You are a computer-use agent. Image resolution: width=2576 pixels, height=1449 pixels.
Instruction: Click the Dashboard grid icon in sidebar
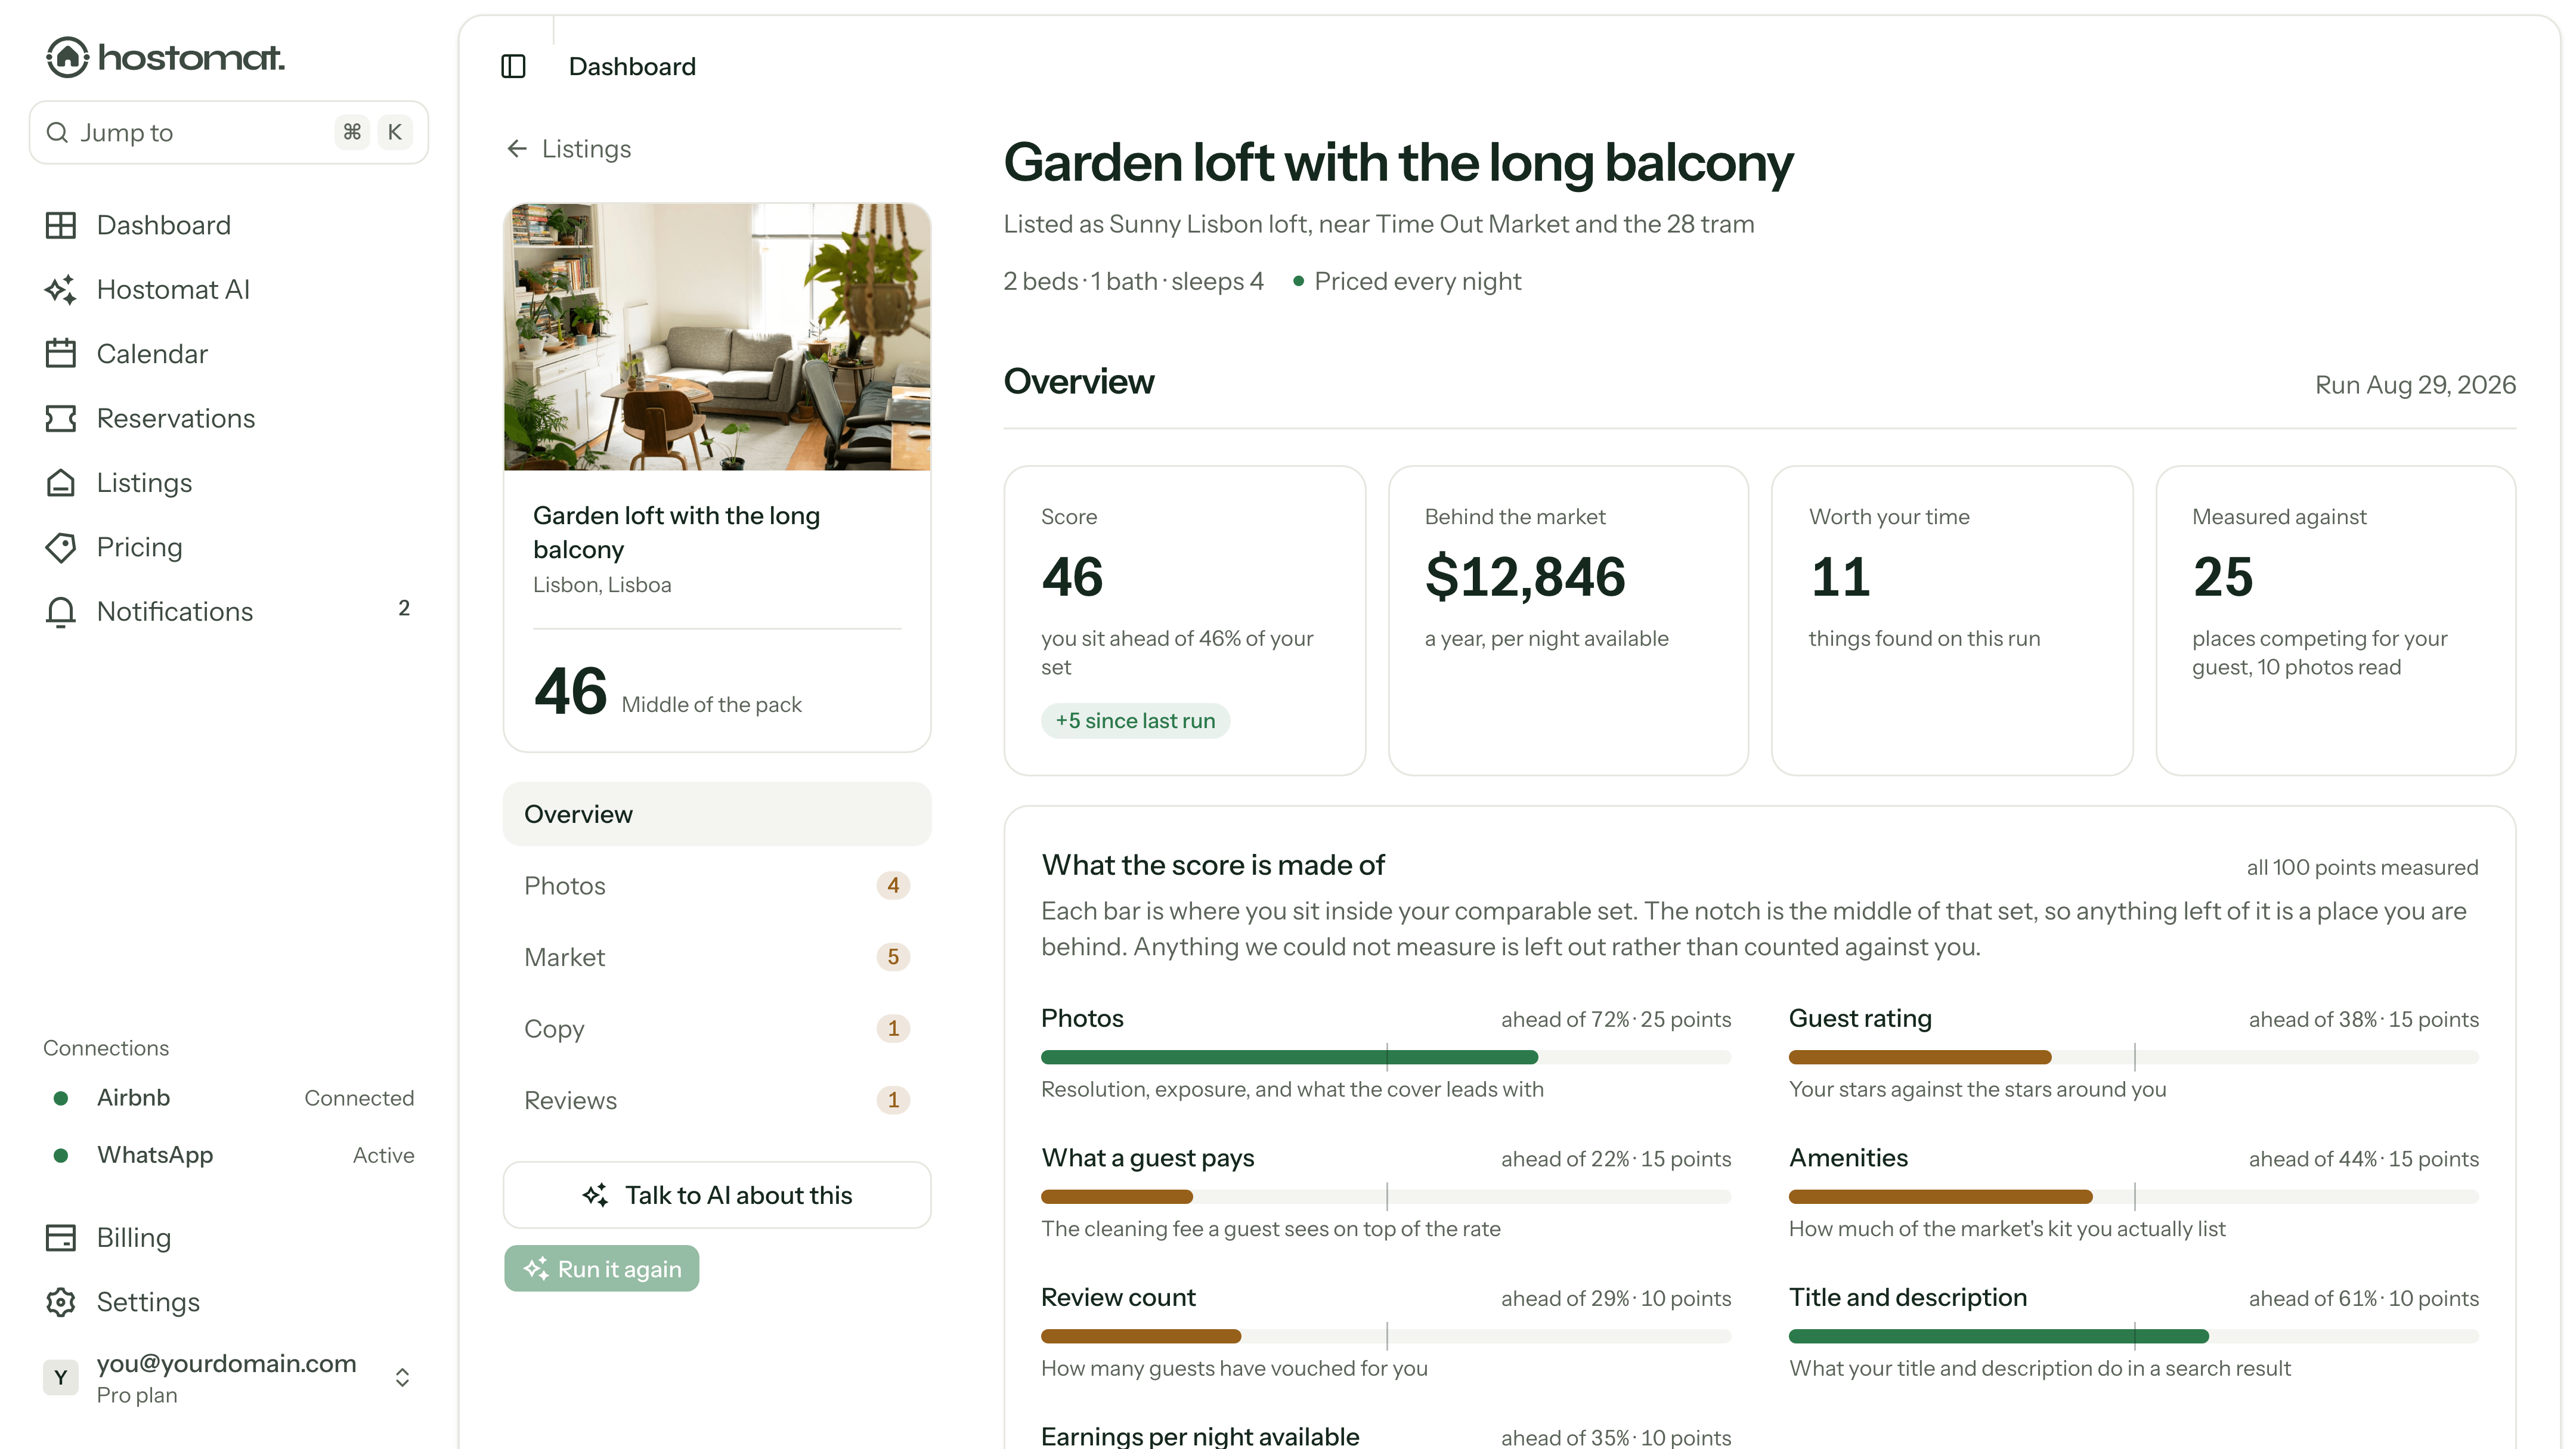tap(61, 225)
